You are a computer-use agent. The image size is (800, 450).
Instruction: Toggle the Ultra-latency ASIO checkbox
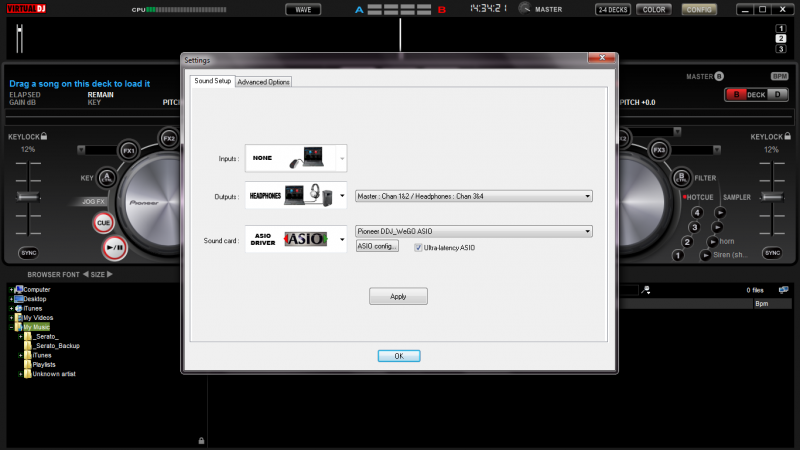(x=418, y=246)
